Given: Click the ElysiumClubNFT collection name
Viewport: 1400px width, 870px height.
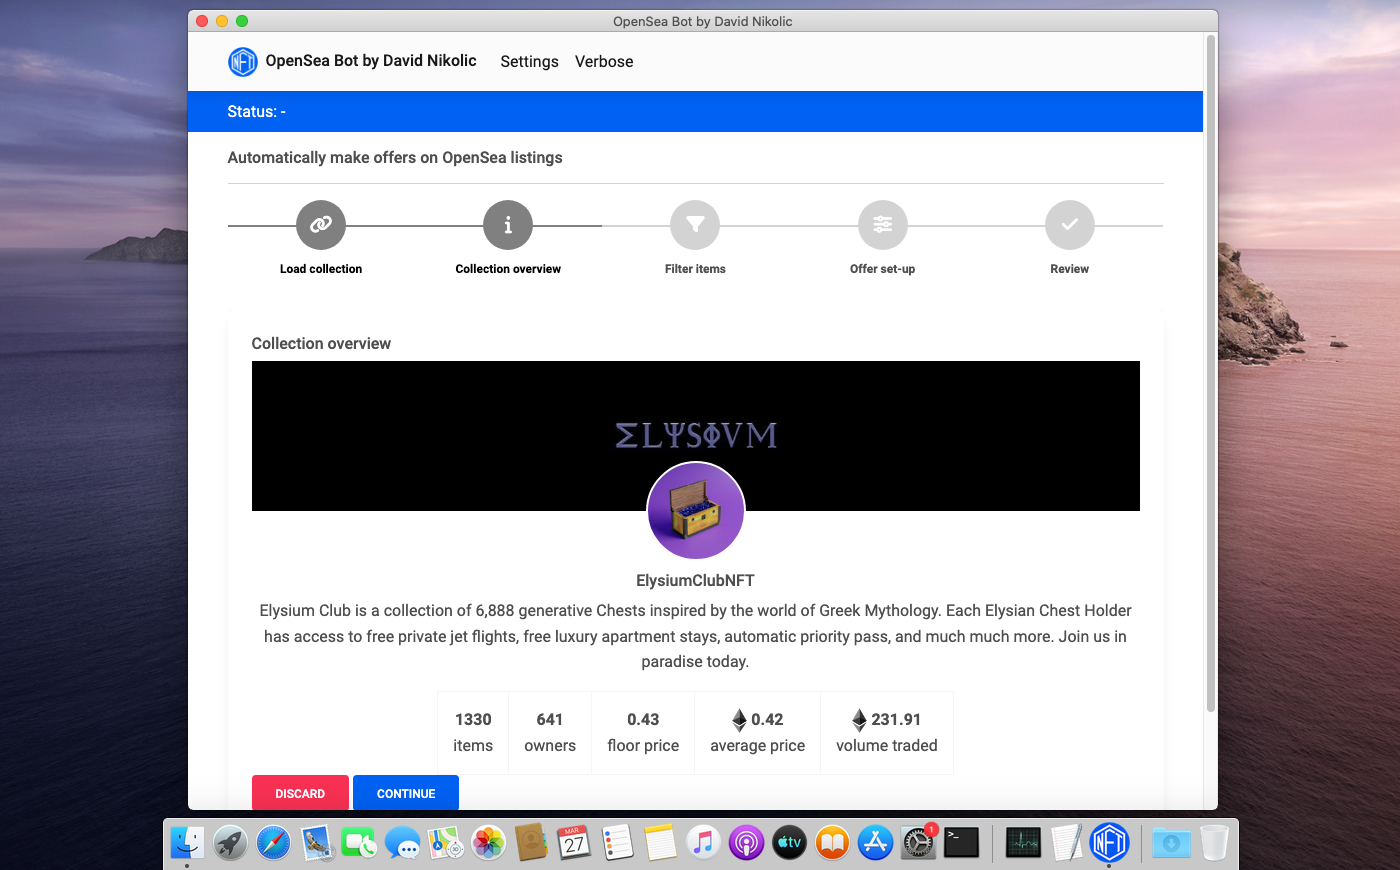Looking at the screenshot, I should pyautogui.click(x=696, y=581).
